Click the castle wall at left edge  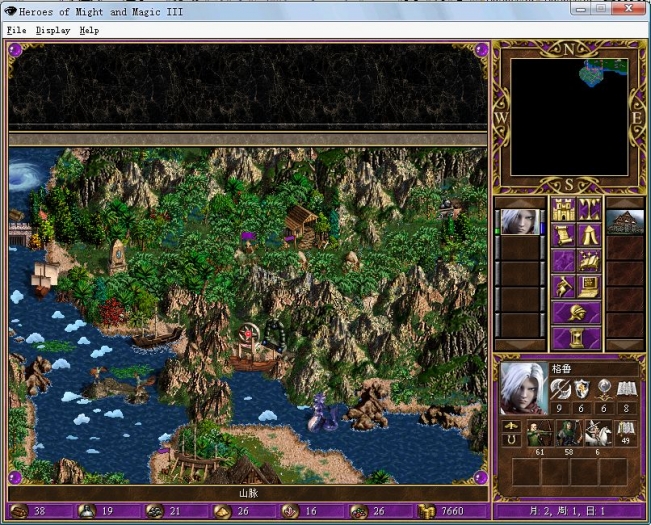pyautogui.click(x=20, y=234)
